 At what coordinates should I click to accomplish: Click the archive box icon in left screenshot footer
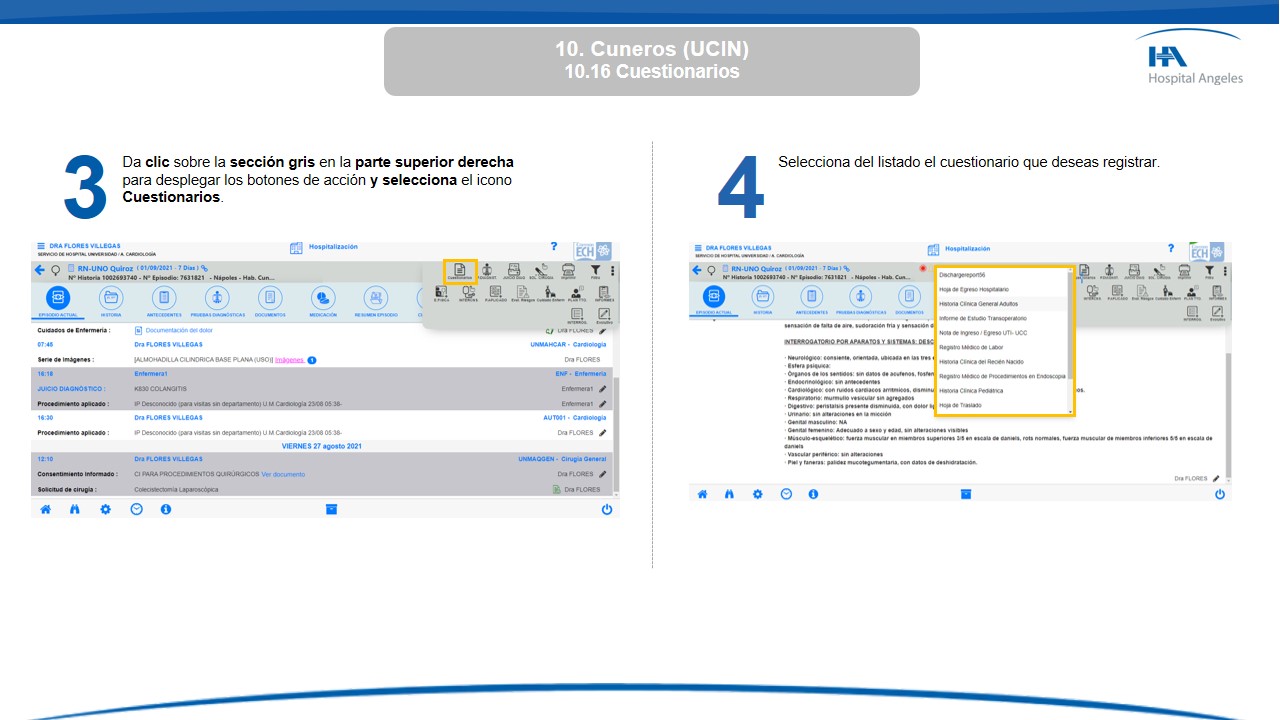331,509
